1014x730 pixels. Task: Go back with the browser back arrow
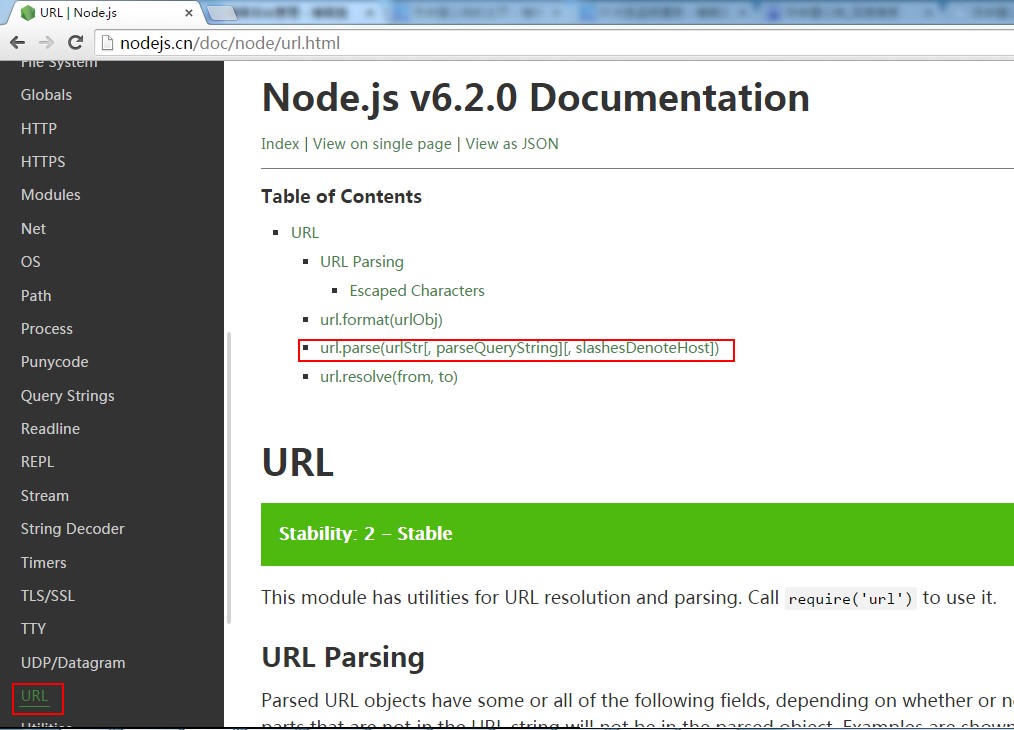[x=17, y=43]
